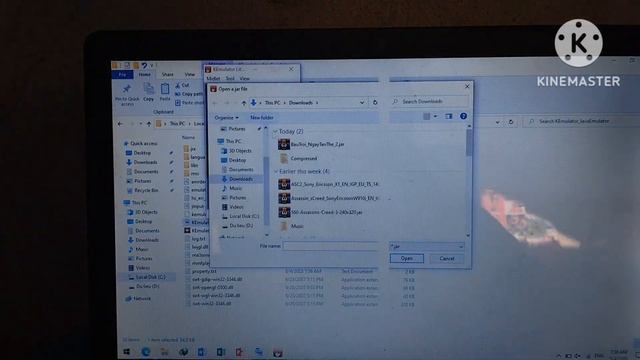Click Copy icon in Explorer ribbon
The width and height of the screenshot is (640, 360).
coord(149,92)
